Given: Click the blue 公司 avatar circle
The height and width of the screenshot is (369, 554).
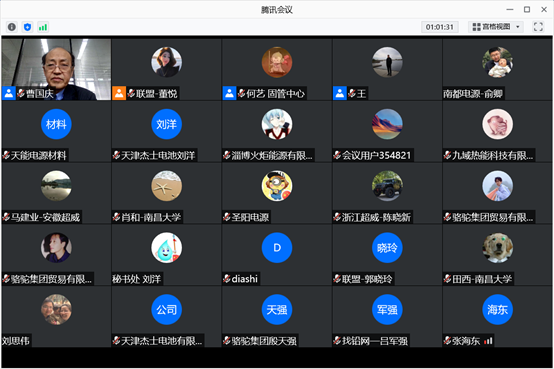Looking at the screenshot, I should 166,310.
